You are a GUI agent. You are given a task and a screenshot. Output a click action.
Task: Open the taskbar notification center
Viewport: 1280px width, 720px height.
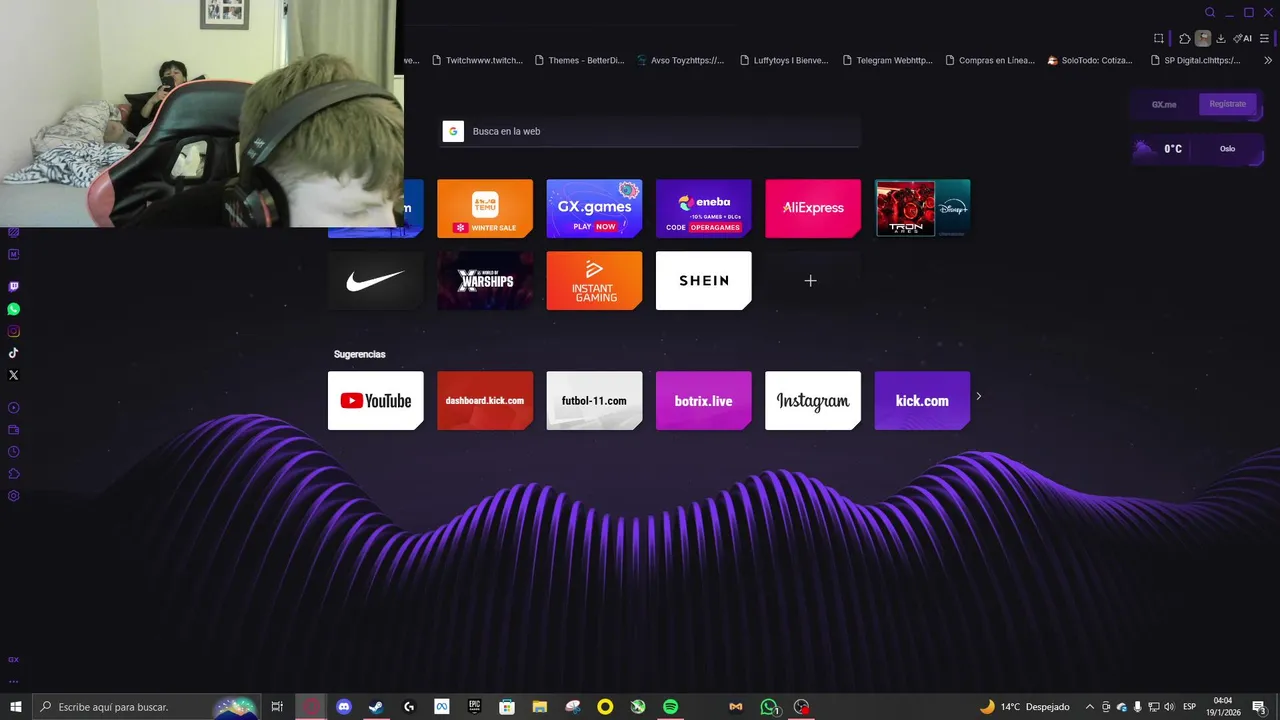1259,707
